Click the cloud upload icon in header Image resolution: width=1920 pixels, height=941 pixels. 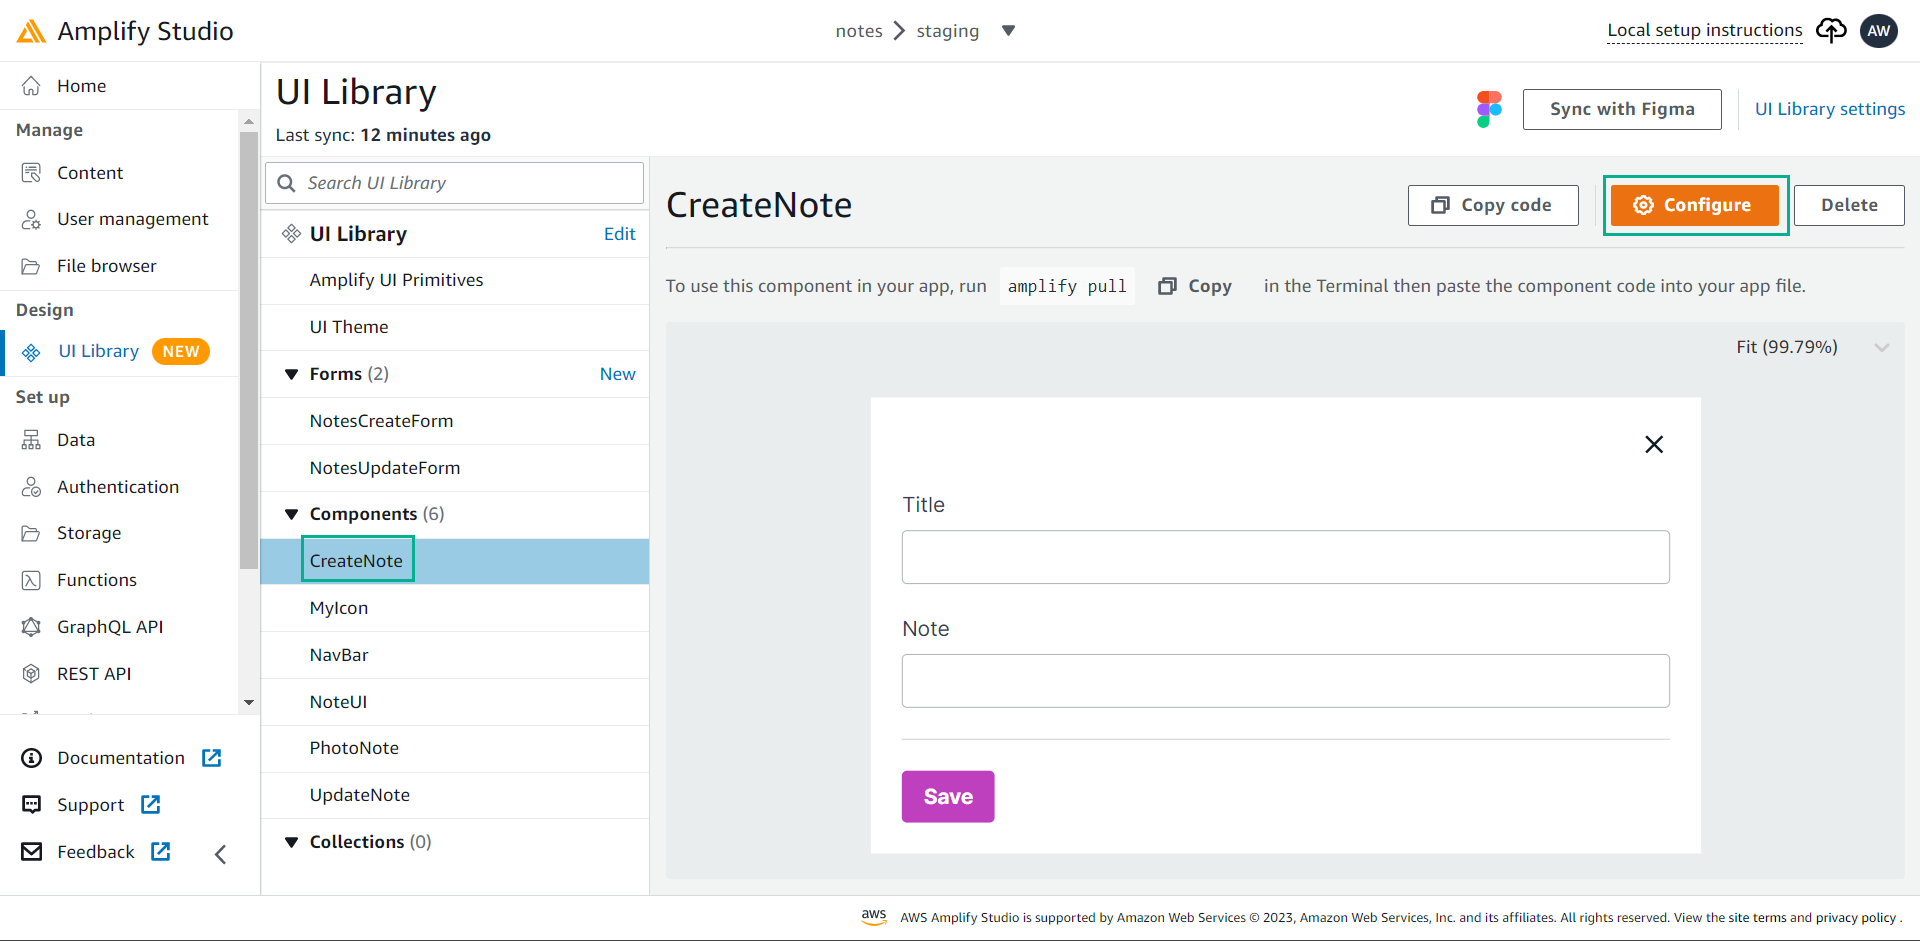pyautogui.click(x=1831, y=31)
